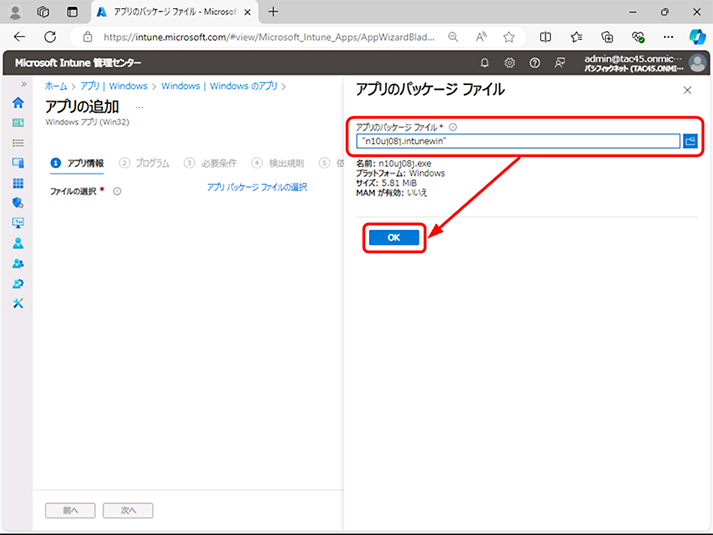
Task: Open アプリ | Windows breadcrumb link
Action: coord(114,86)
